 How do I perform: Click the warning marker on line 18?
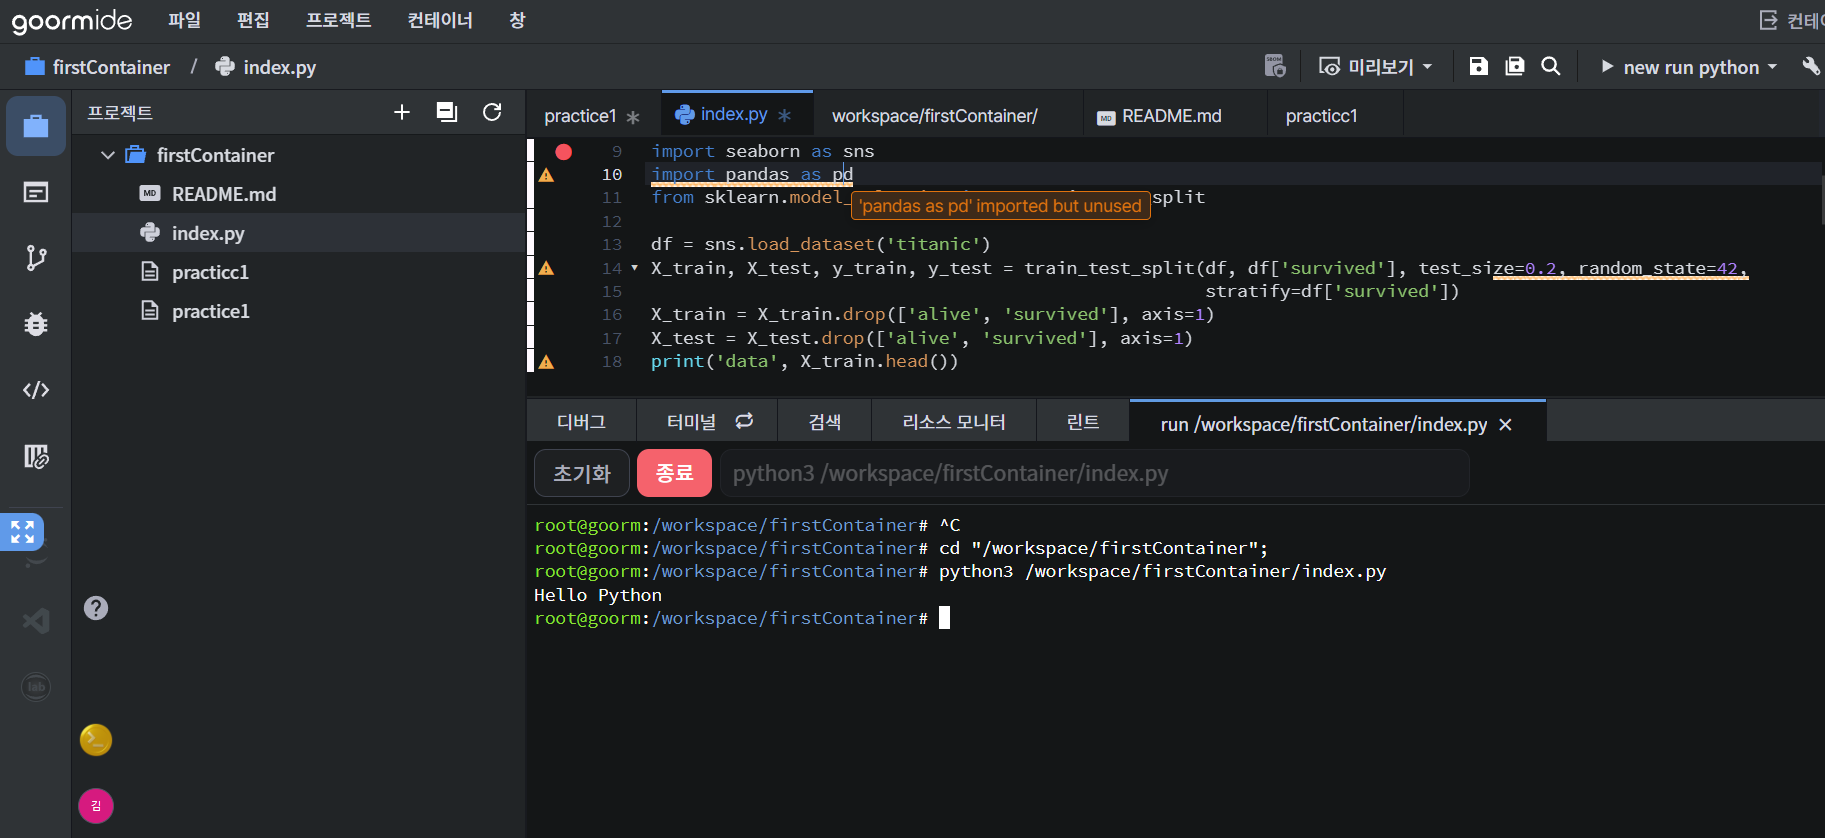point(546,362)
